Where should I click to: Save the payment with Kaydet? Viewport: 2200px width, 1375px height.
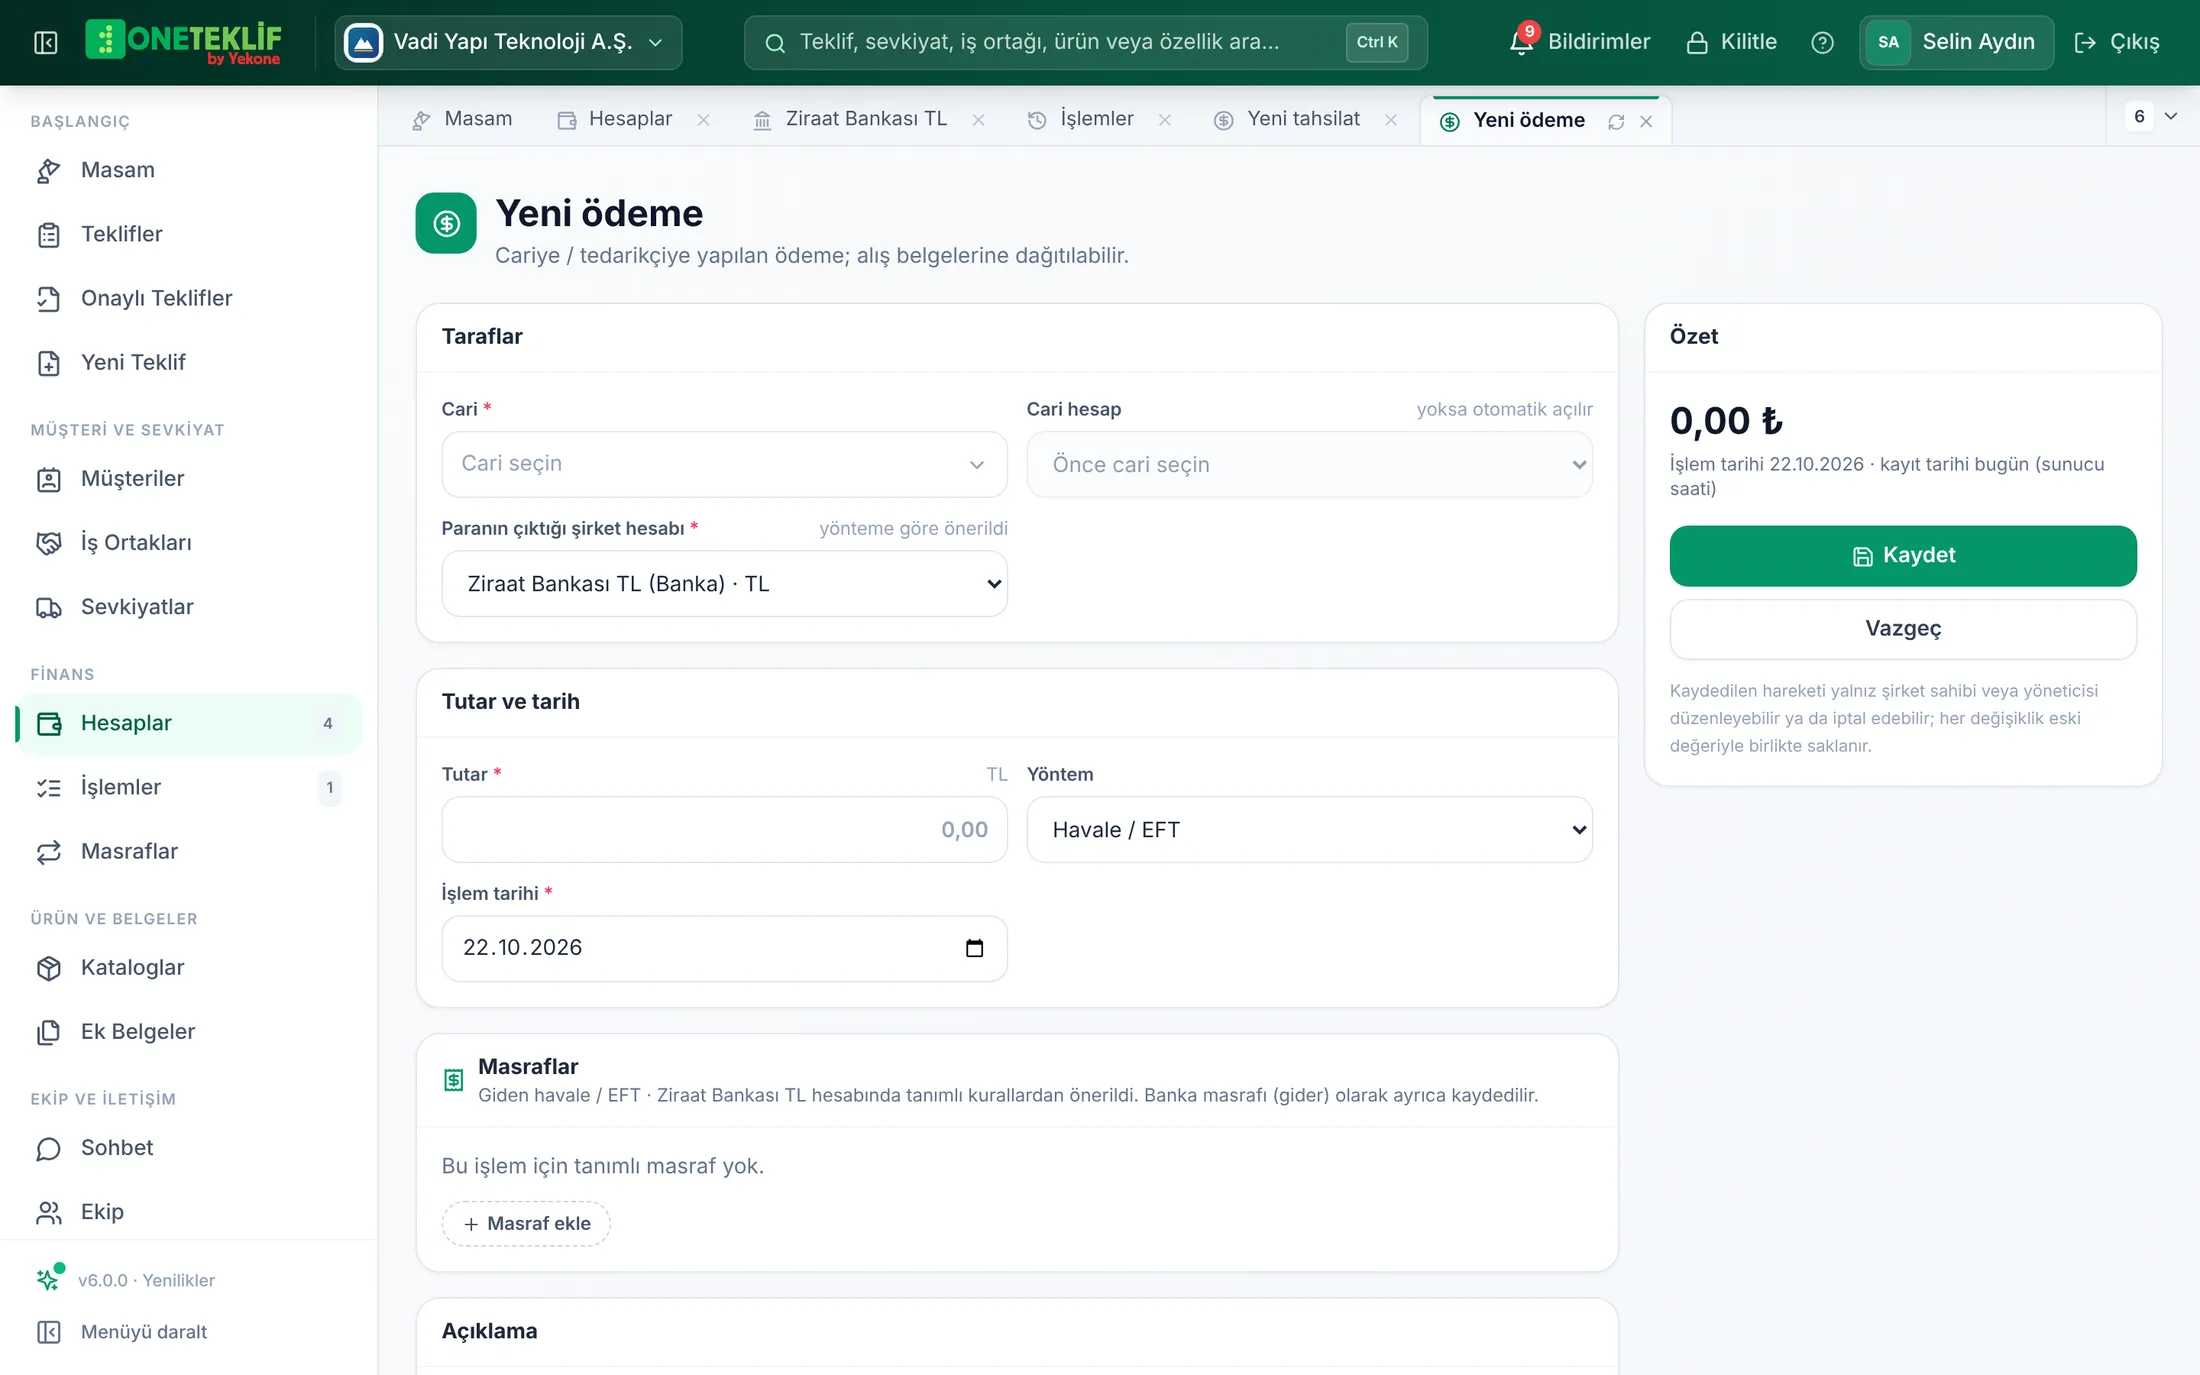pyautogui.click(x=1902, y=556)
